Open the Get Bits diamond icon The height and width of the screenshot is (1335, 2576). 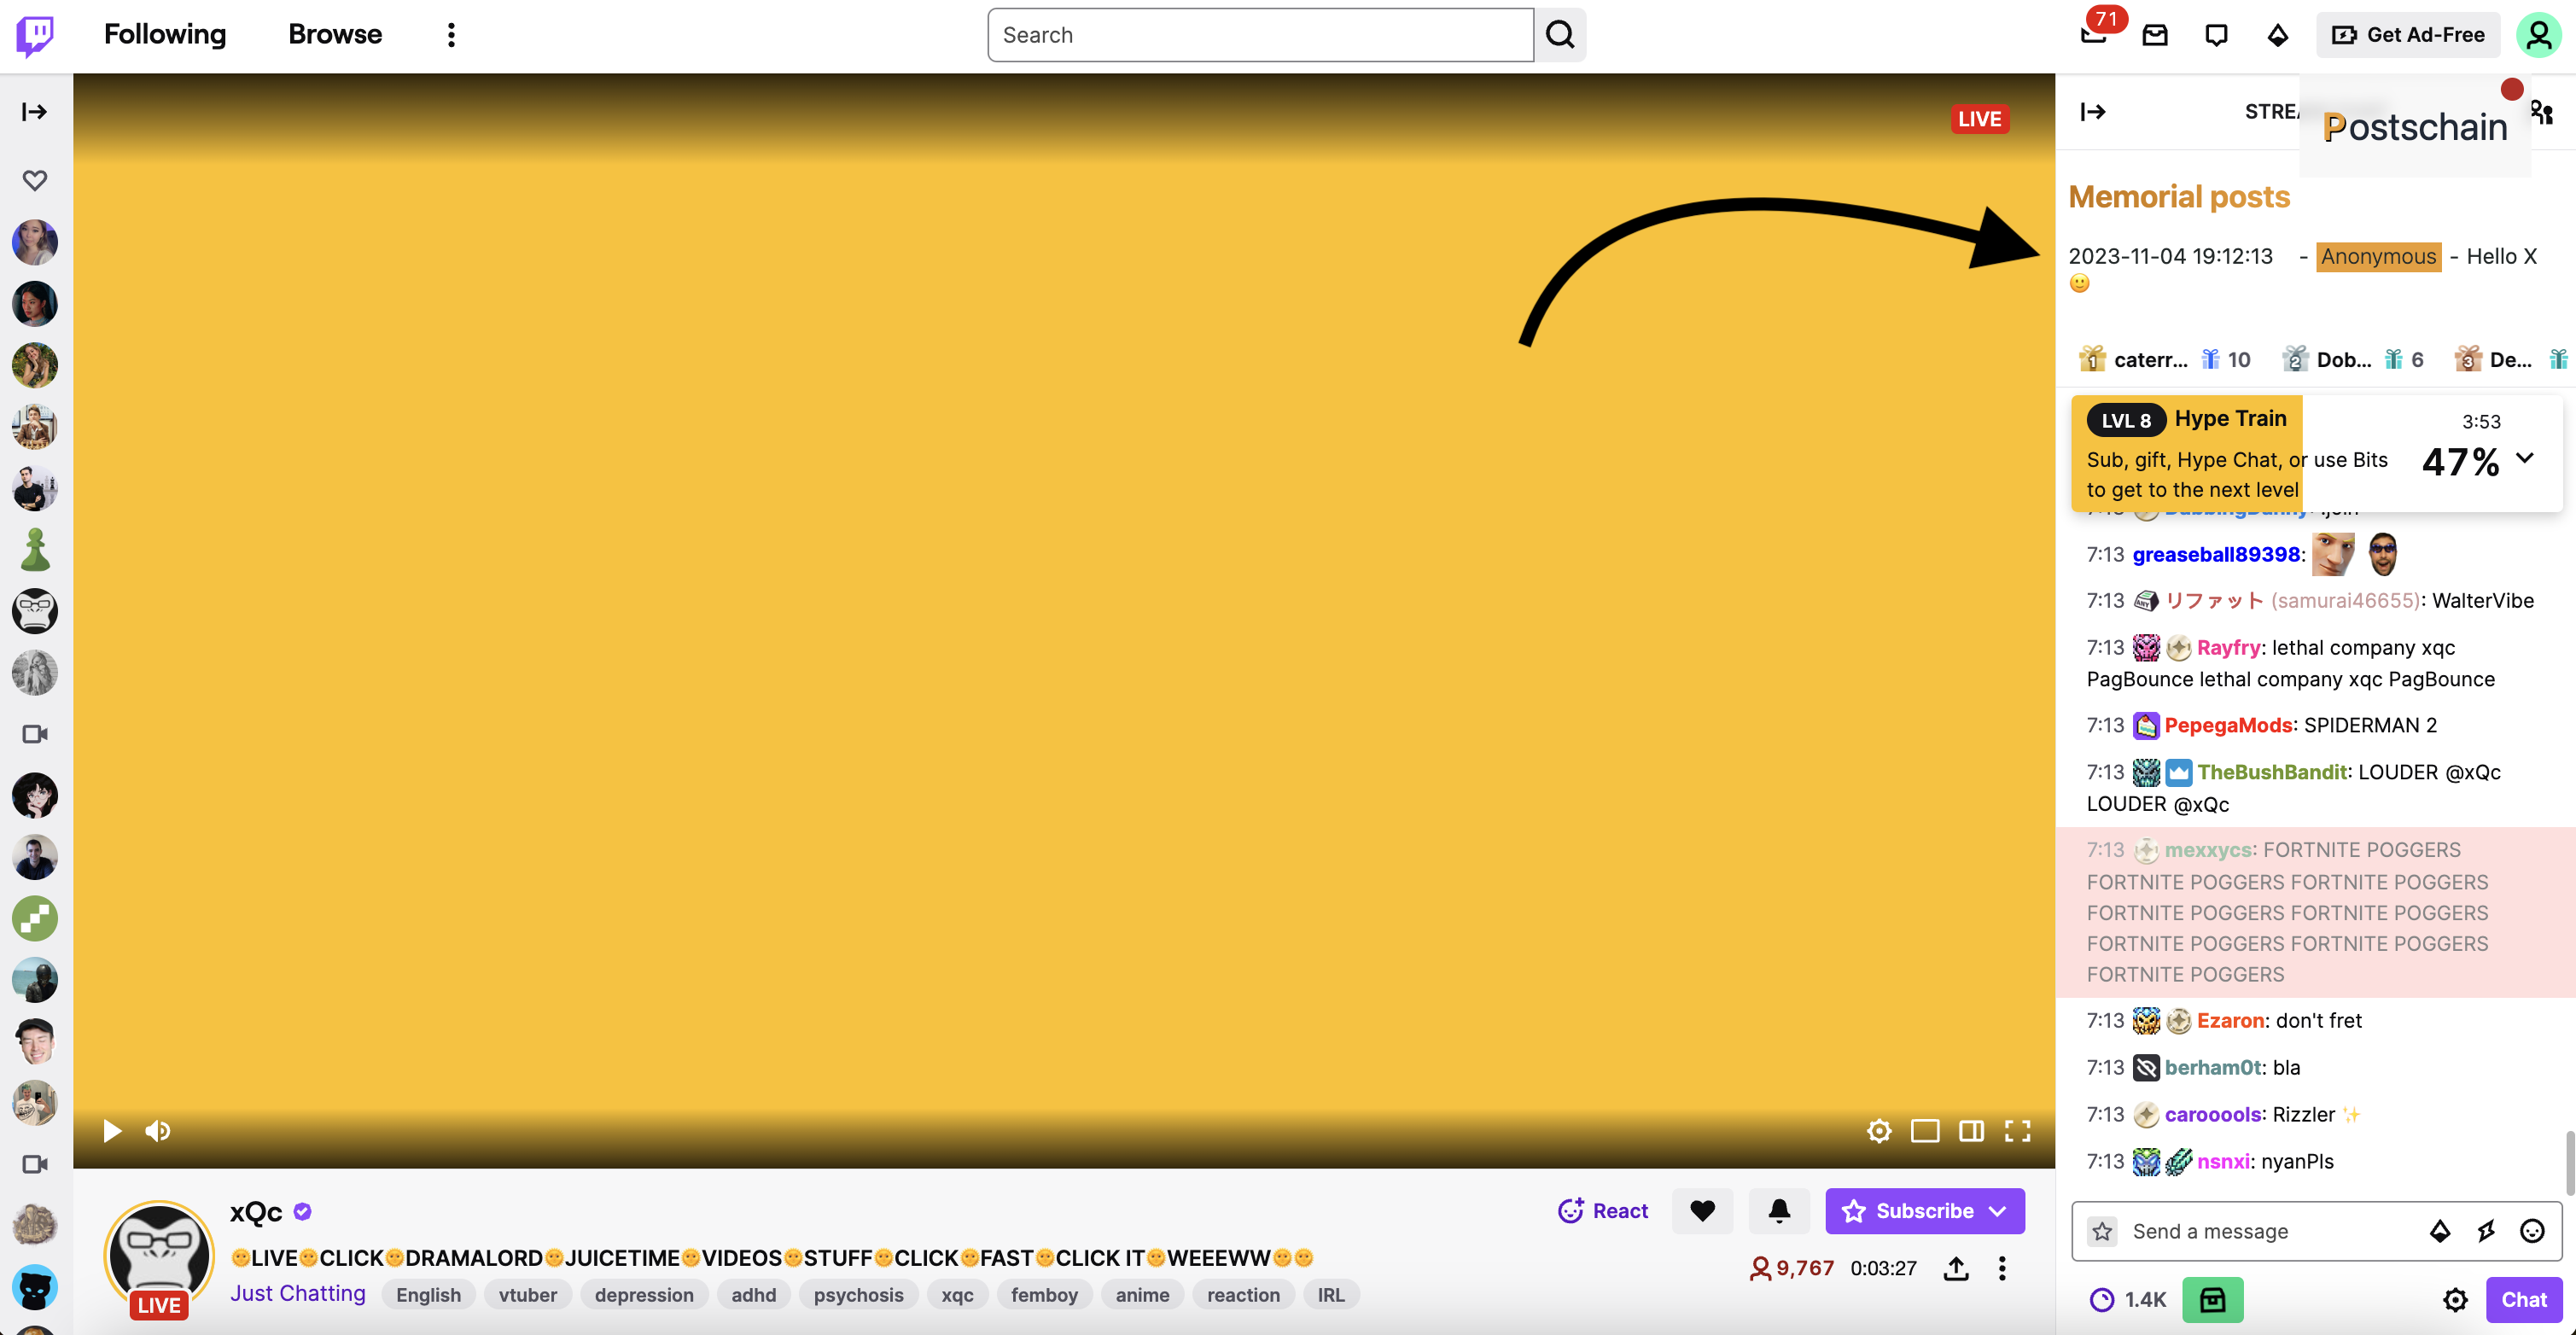click(2278, 35)
